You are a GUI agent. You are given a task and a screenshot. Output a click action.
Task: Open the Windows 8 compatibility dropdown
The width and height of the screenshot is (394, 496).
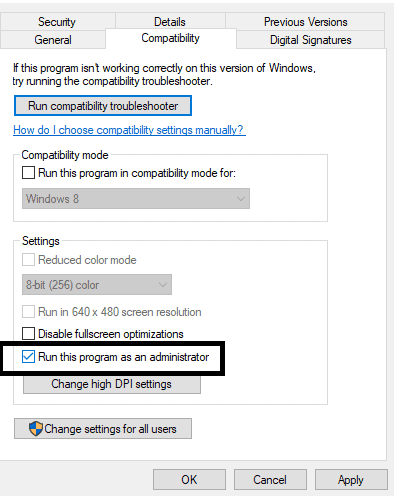(x=136, y=199)
